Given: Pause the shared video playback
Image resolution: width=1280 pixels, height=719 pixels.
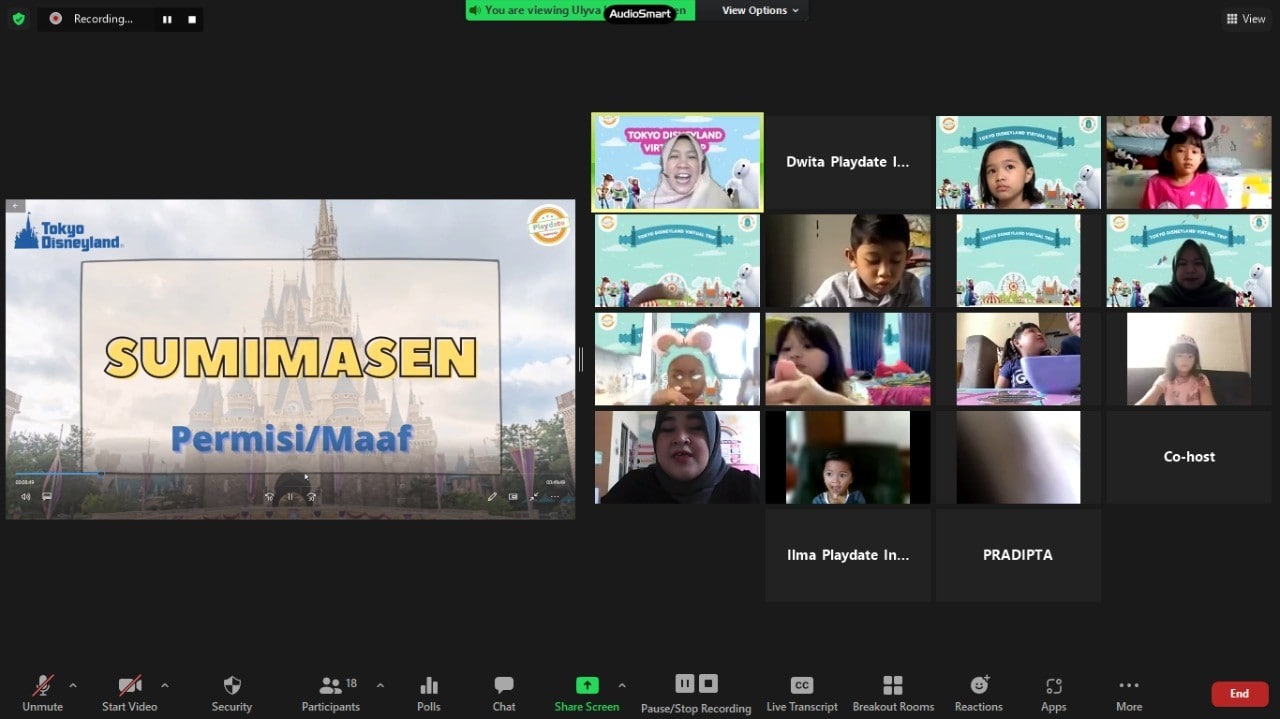Looking at the screenshot, I should 291,496.
